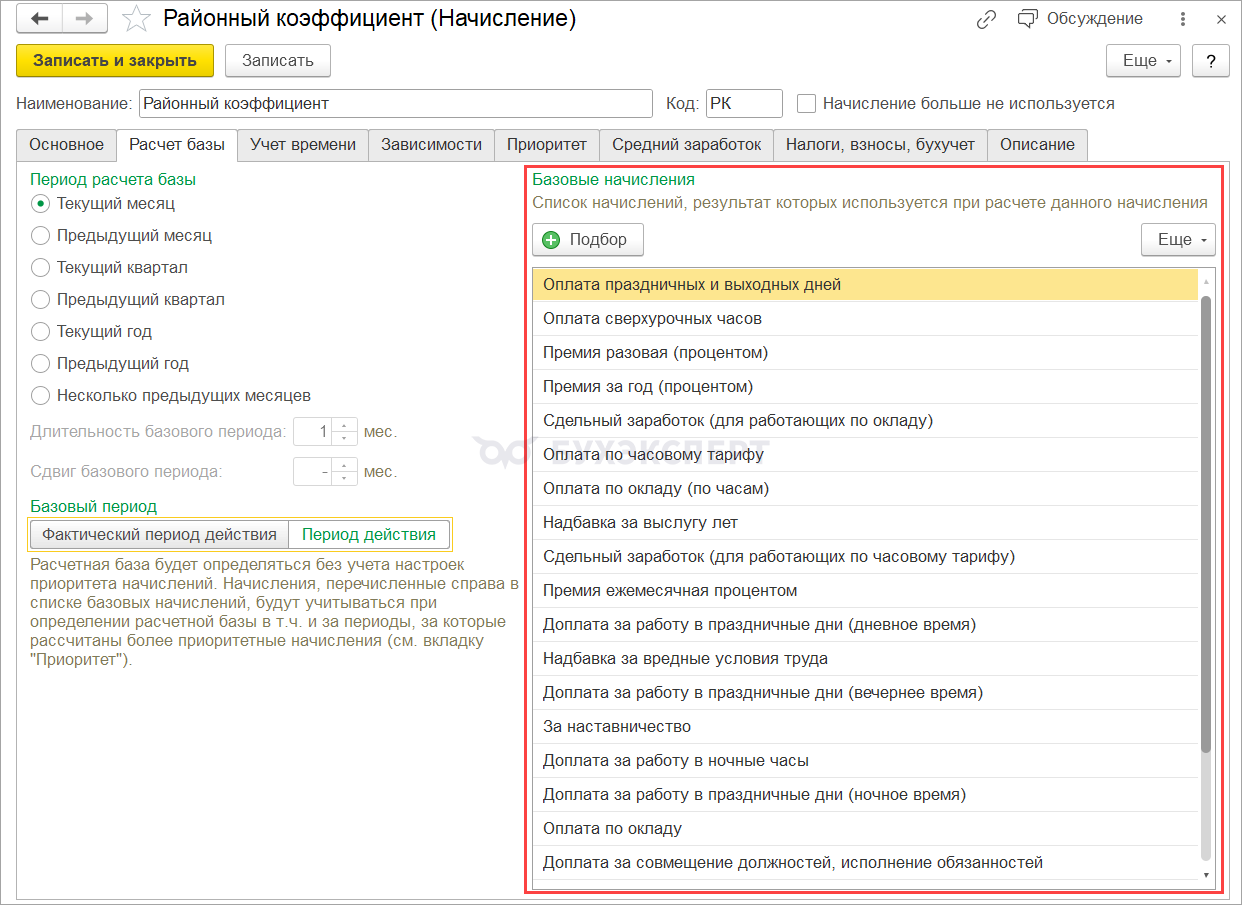This screenshot has height=905, width=1242.
Task: Open help with the question mark button
Action: tap(1211, 60)
